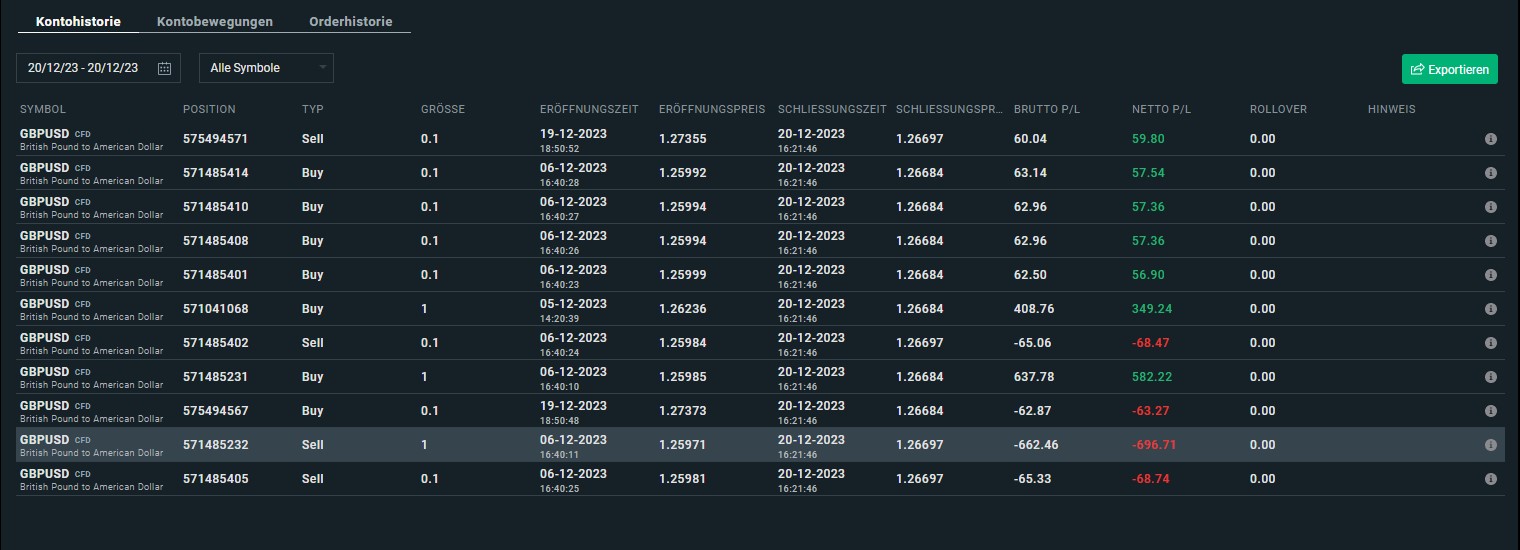Sort by the POSITION column header

click(210, 109)
